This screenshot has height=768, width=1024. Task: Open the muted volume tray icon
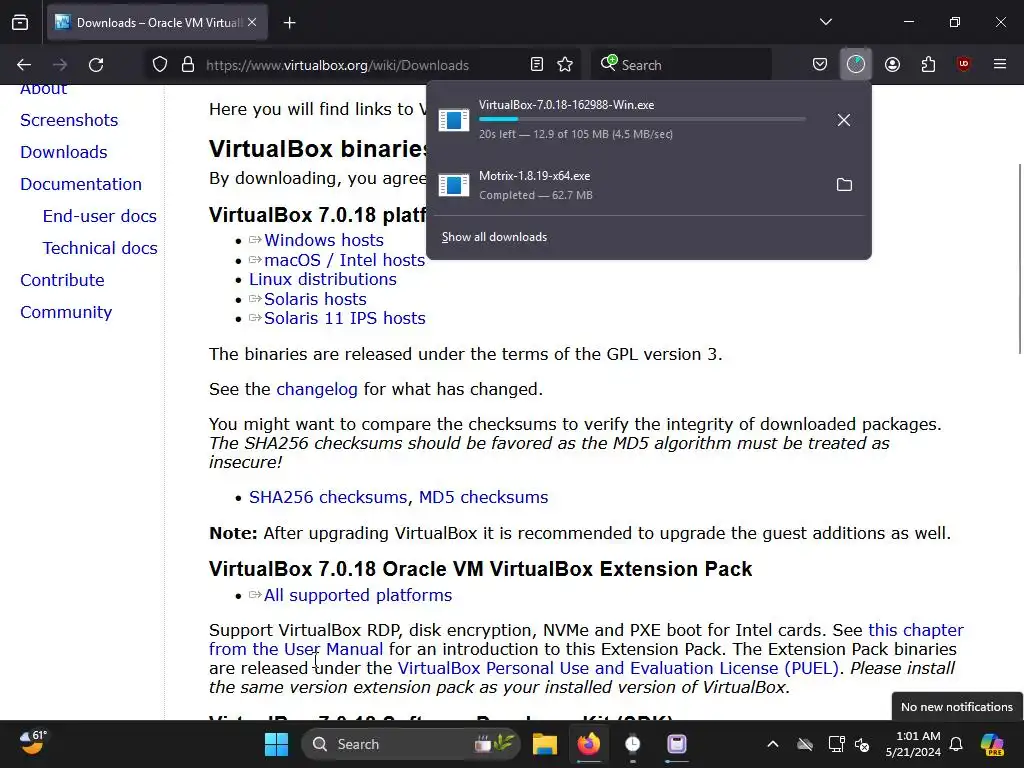862,744
